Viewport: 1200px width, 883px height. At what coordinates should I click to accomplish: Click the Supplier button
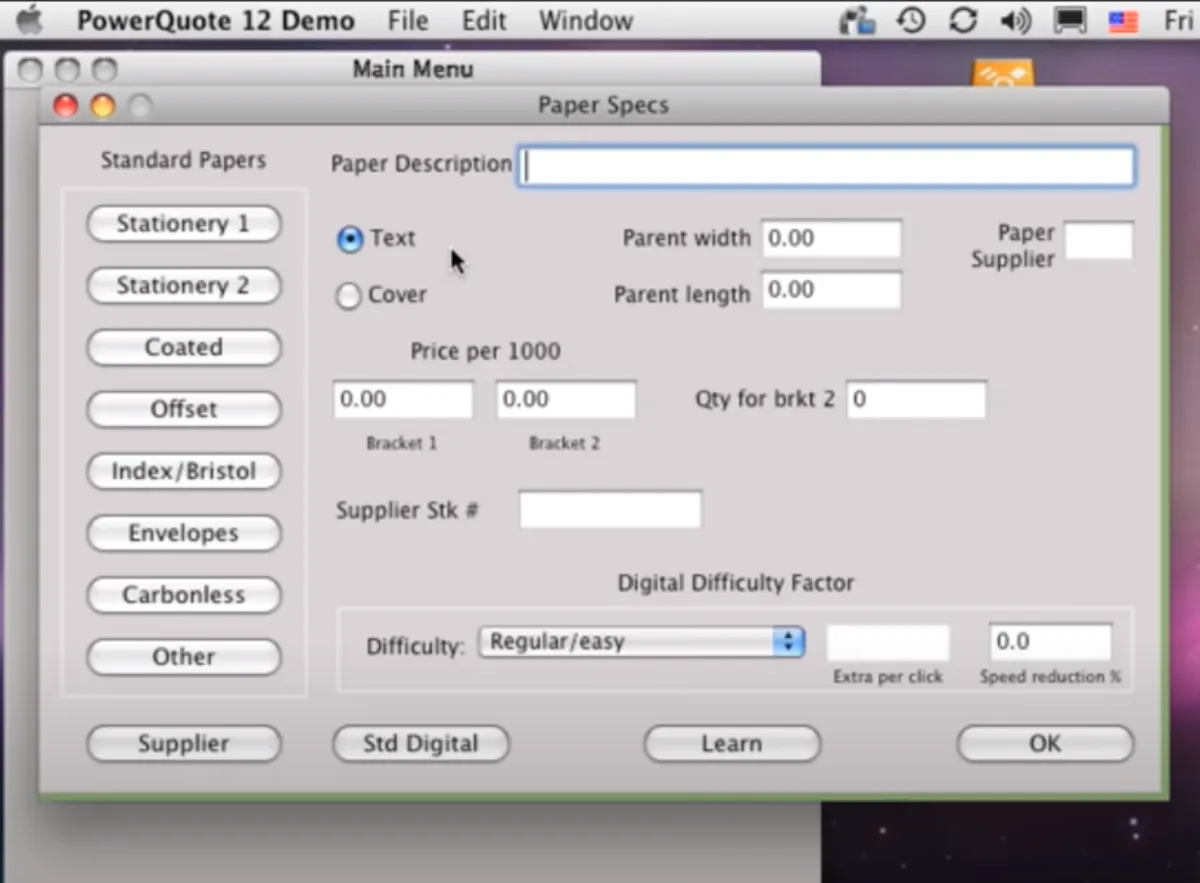point(184,744)
